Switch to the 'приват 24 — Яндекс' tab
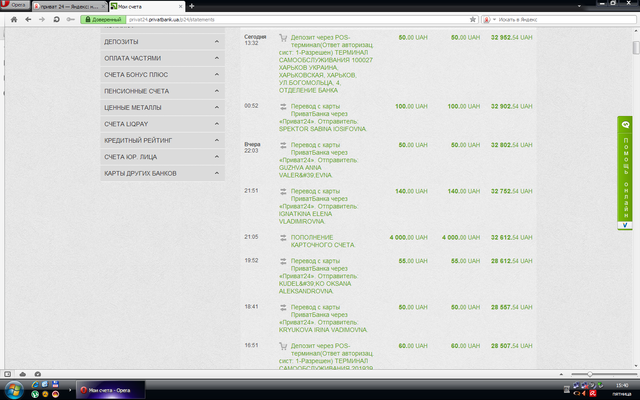This screenshot has width=640, height=400. (67, 7)
